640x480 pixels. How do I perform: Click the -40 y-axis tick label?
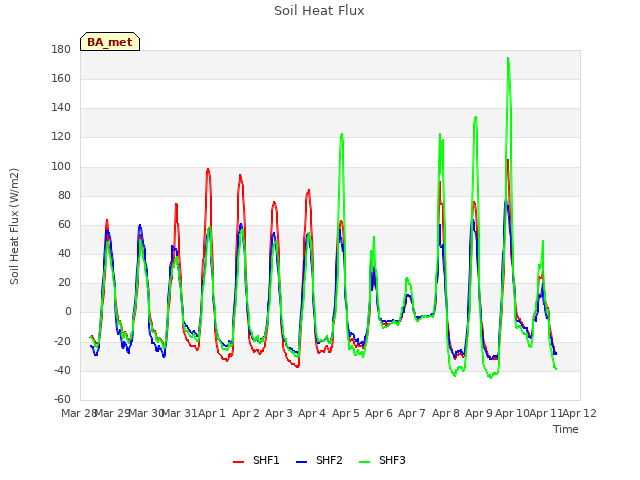pyautogui.click(x=62, y=370)
